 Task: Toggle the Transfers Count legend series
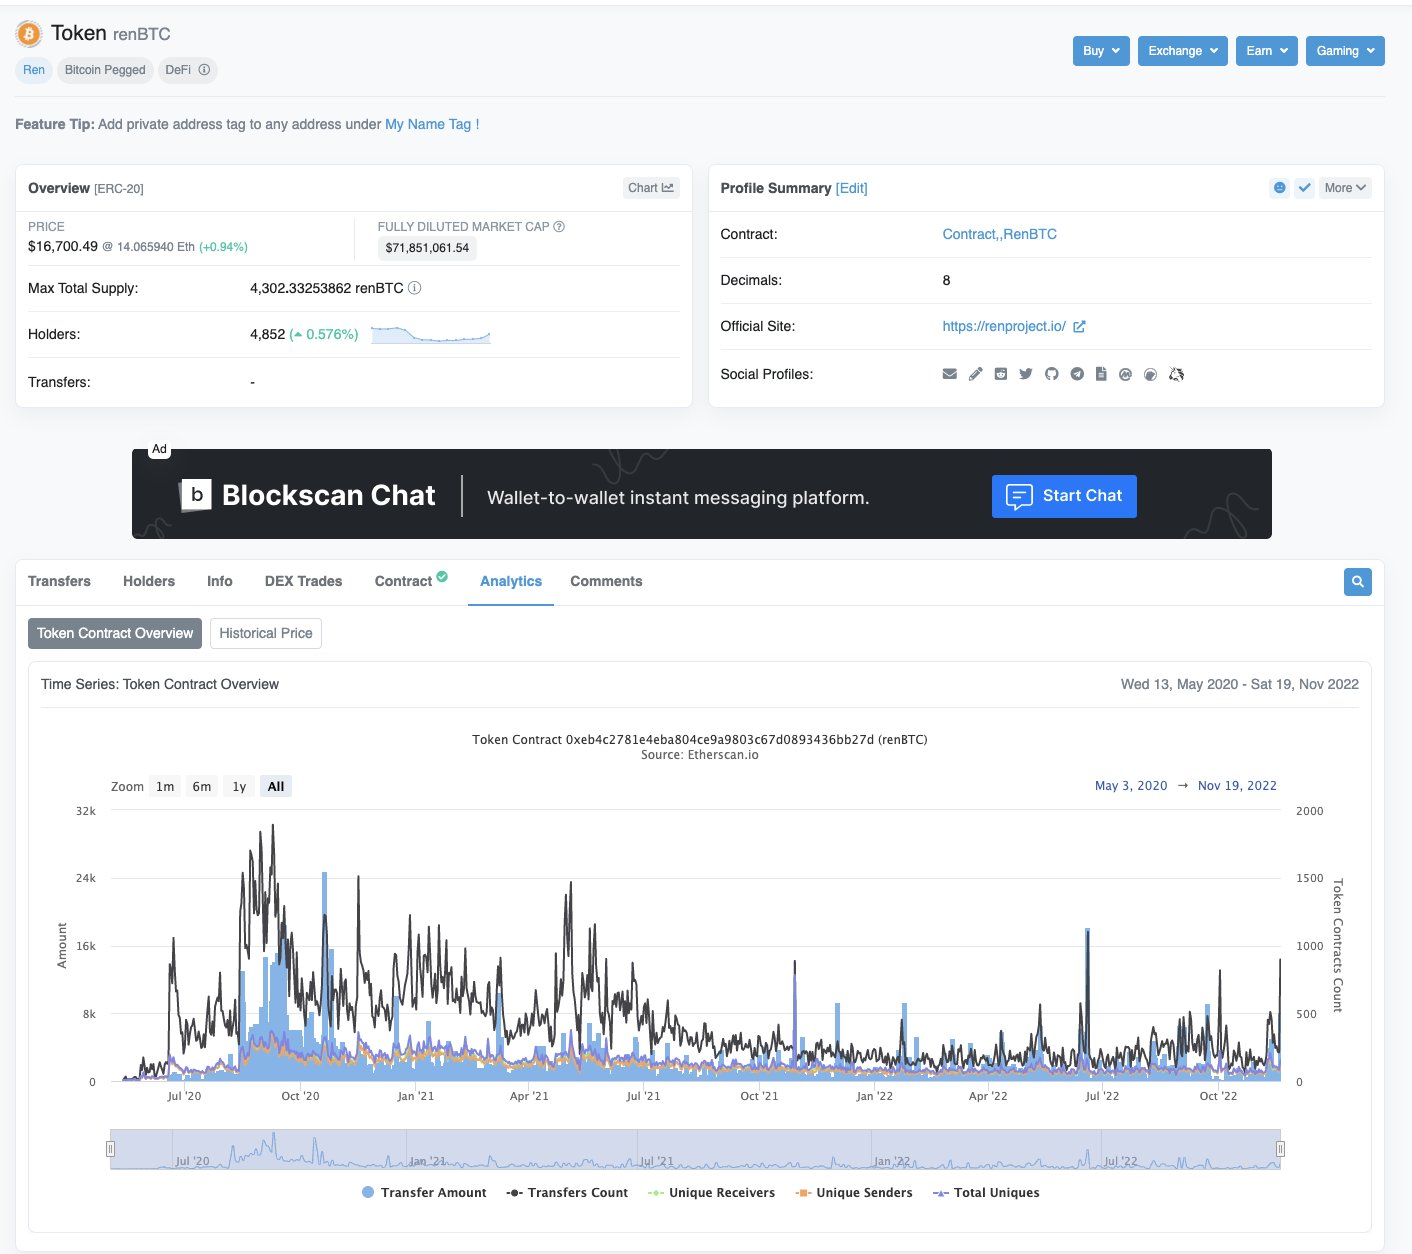tap(567, 1192)
